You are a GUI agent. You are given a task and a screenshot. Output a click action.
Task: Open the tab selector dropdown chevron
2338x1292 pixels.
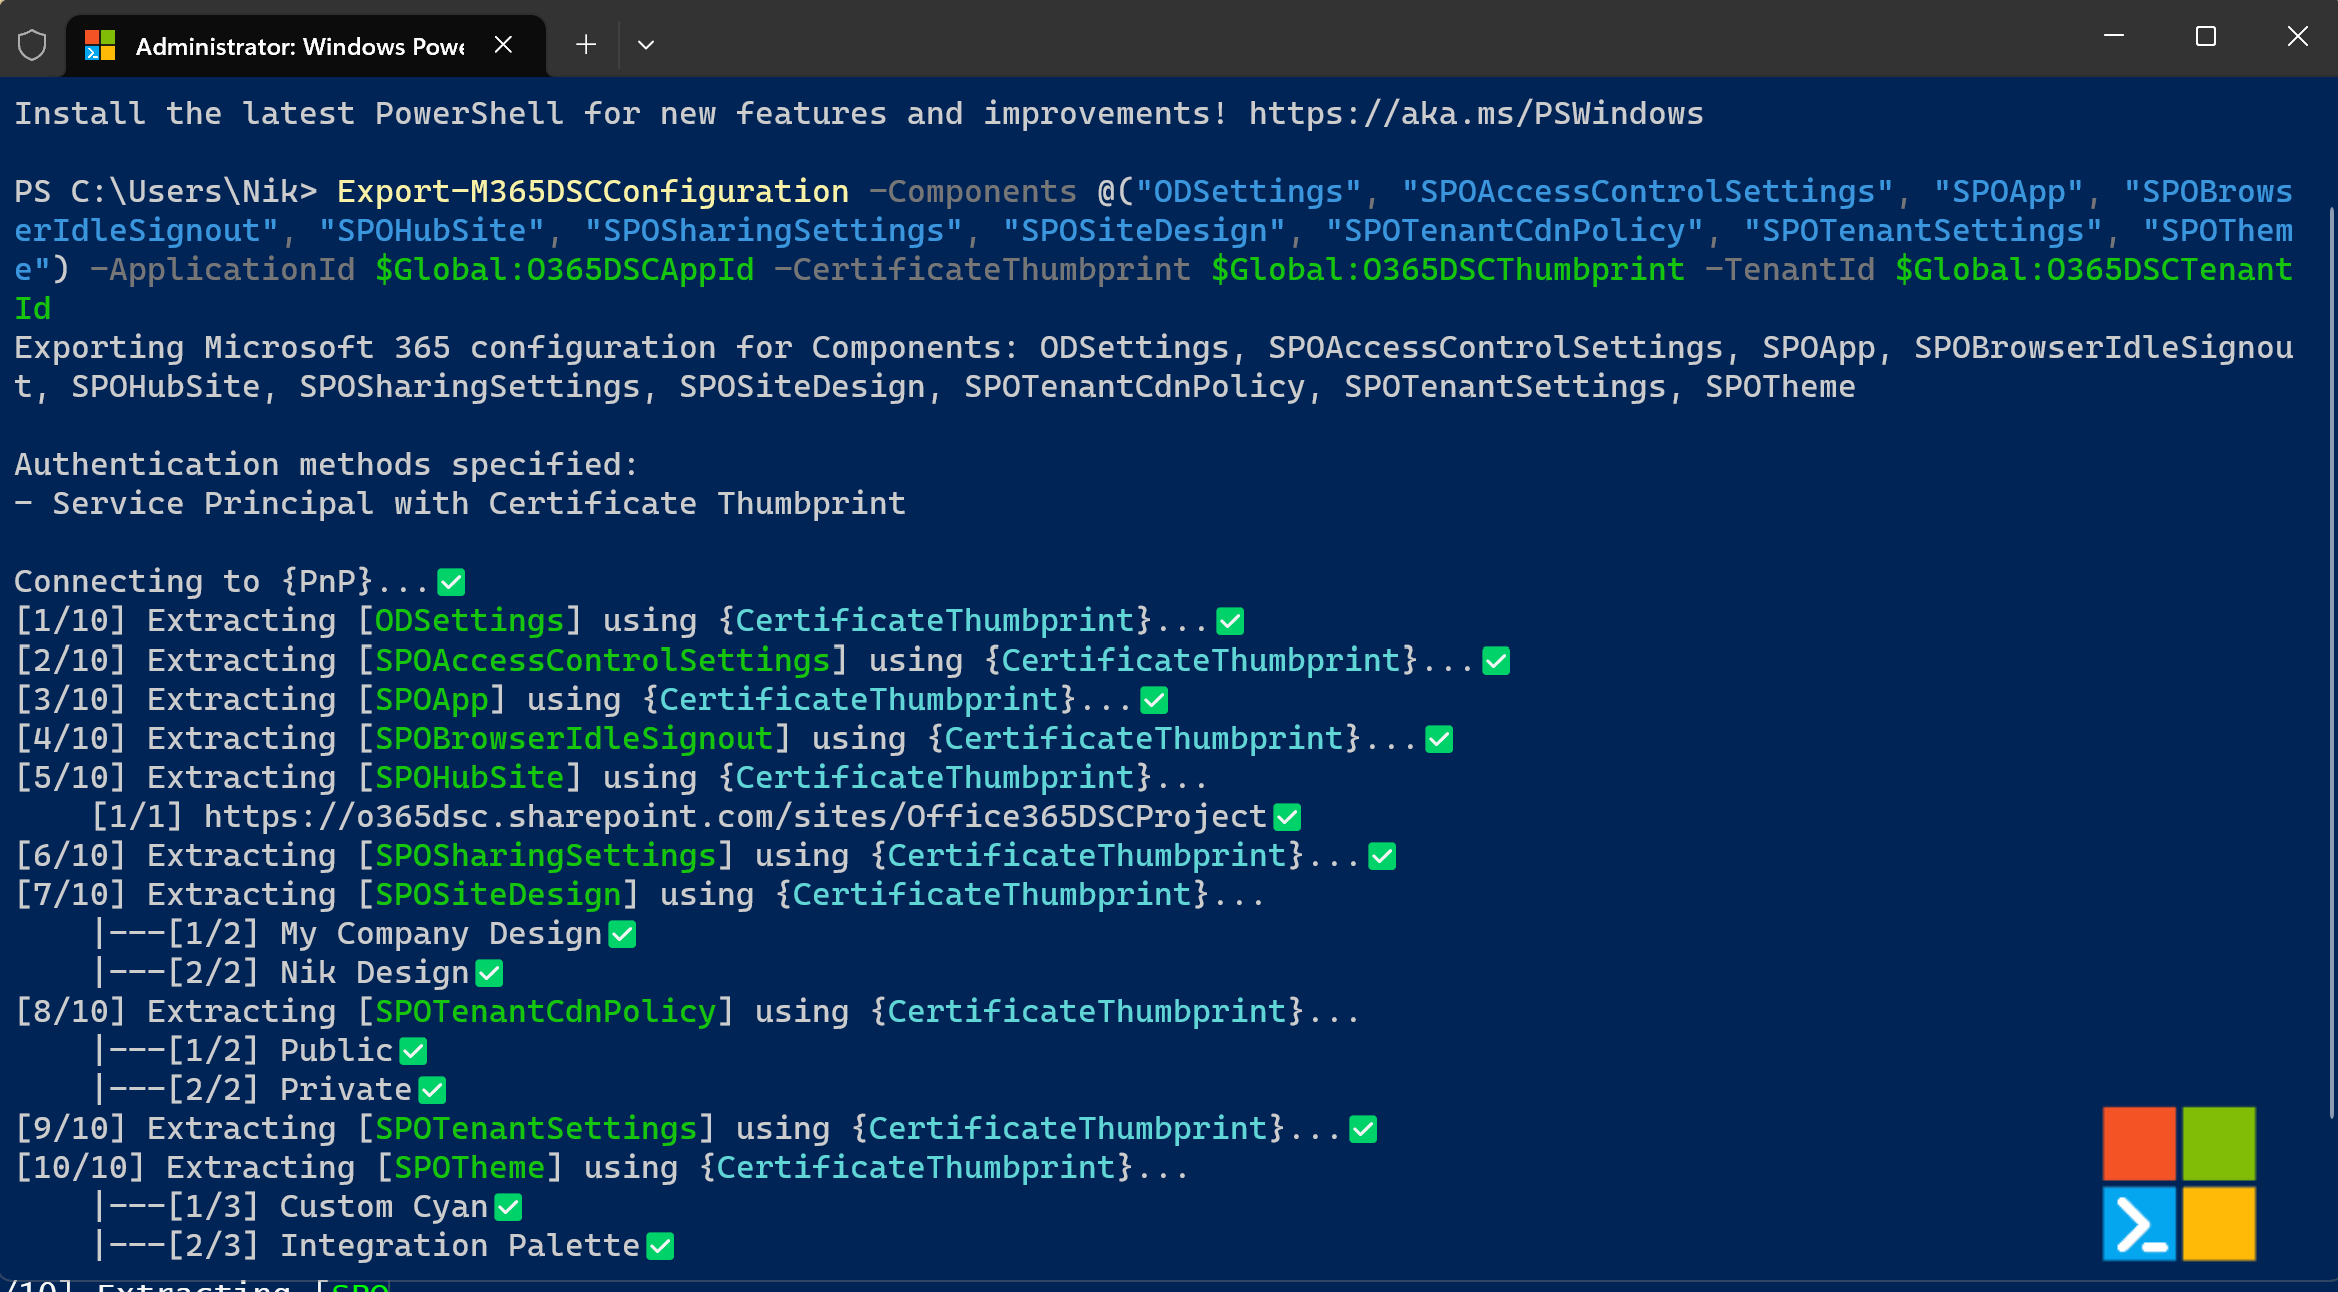tap(645, 45)
